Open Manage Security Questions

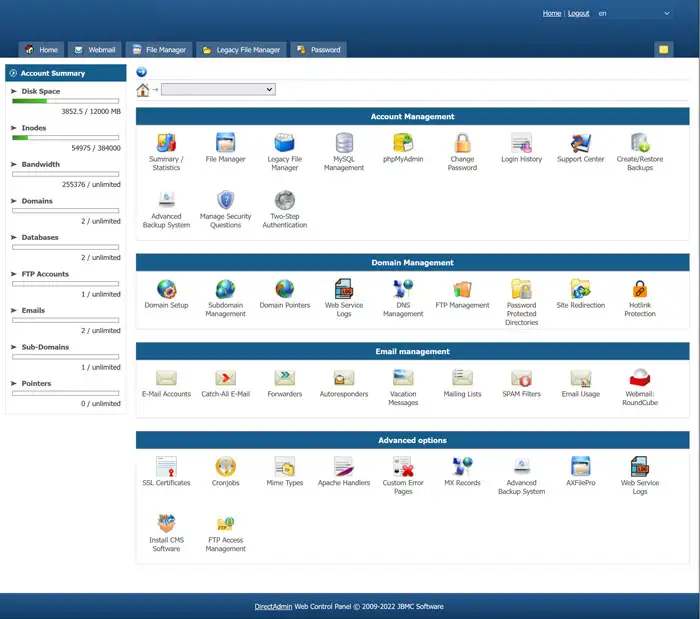point(225,209)
